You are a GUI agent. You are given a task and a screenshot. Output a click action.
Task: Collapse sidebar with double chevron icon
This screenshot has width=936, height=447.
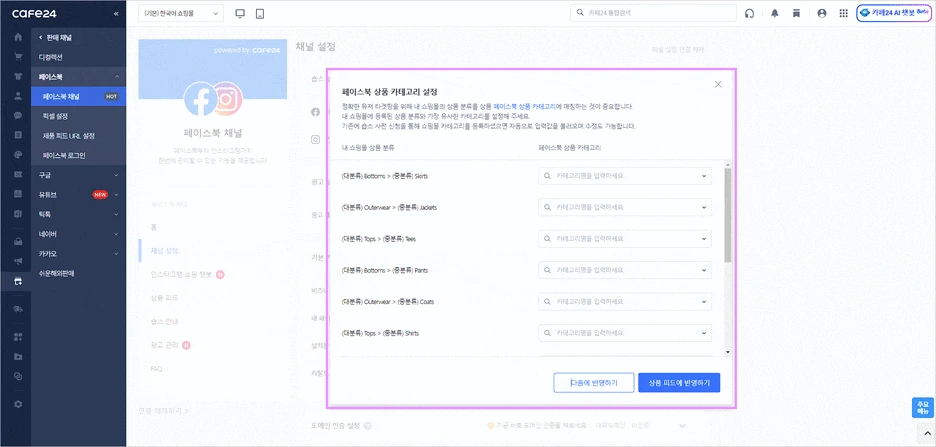[116, 13]
